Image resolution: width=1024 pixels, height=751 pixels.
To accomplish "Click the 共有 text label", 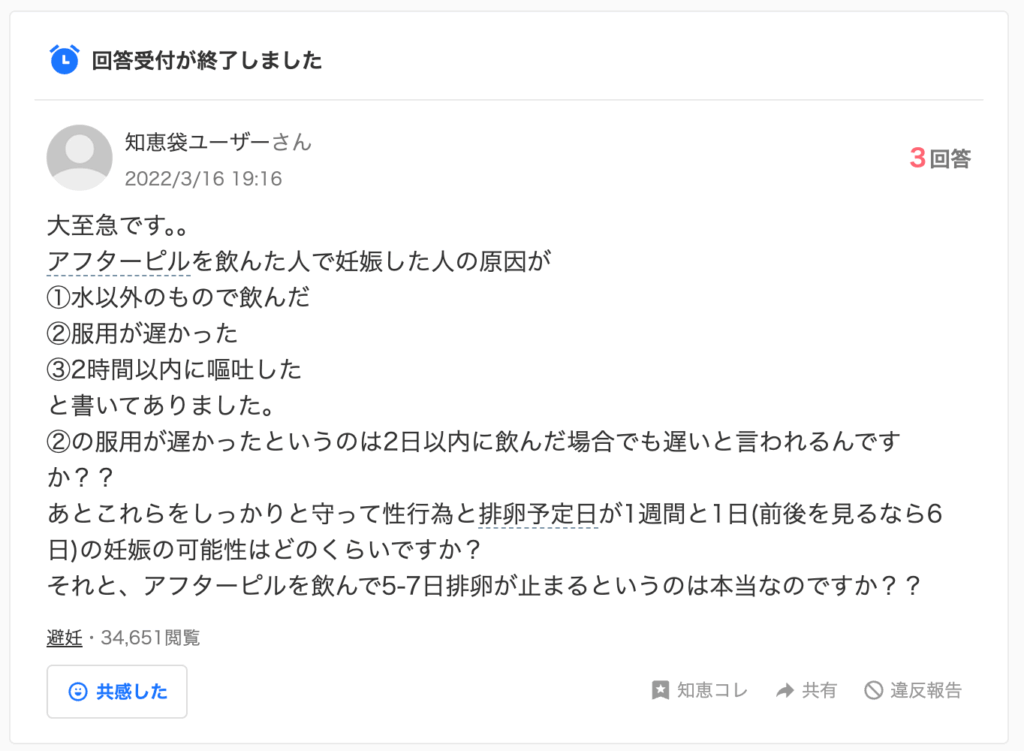I will pos(820,690).
